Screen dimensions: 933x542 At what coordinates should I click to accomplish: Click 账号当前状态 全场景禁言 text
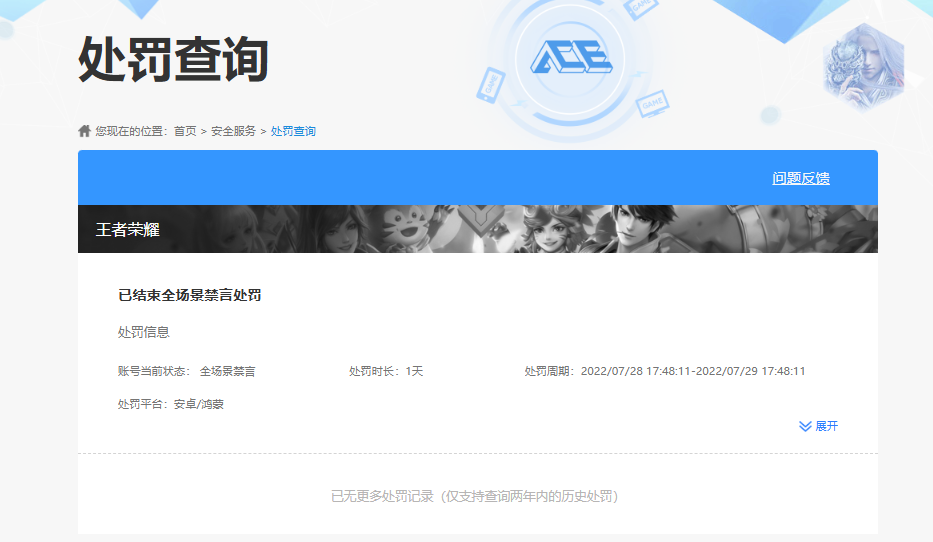pyautogui.click(x=186, y=371)
